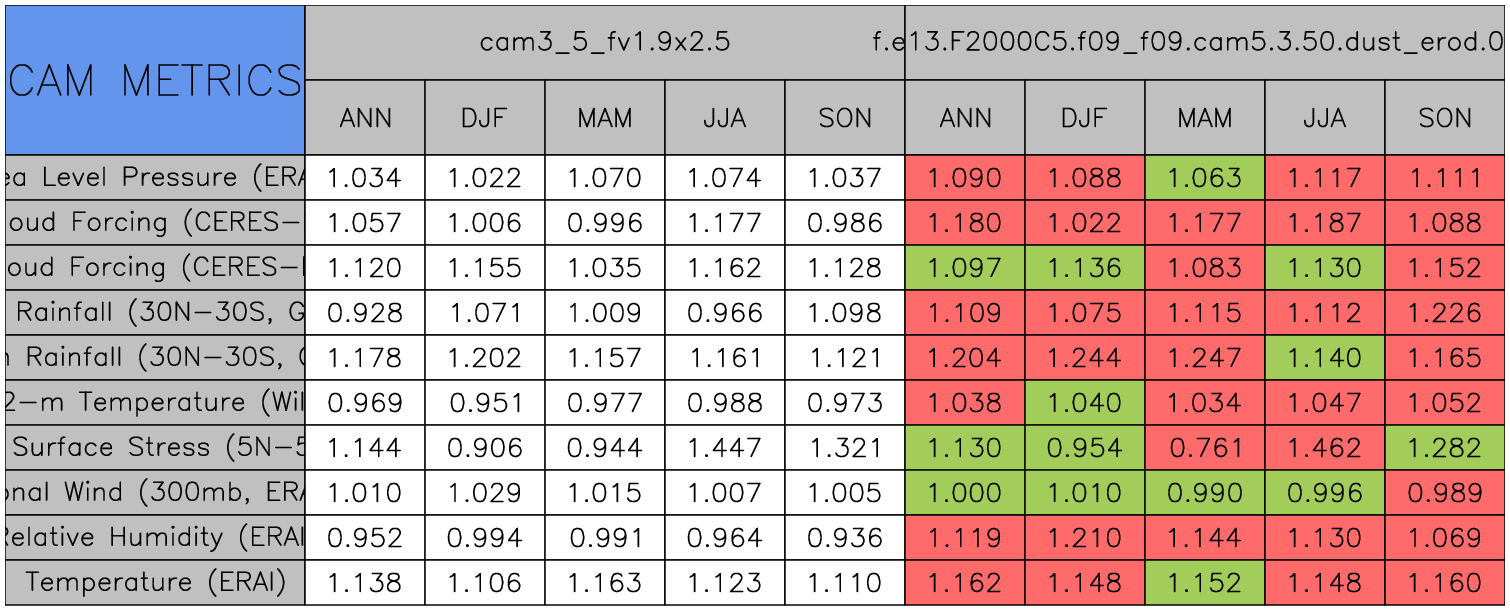Viewport: 1510px width, 611px height.
Task: Select the Relative Humidity row label
Action: (x=155, y=537)
